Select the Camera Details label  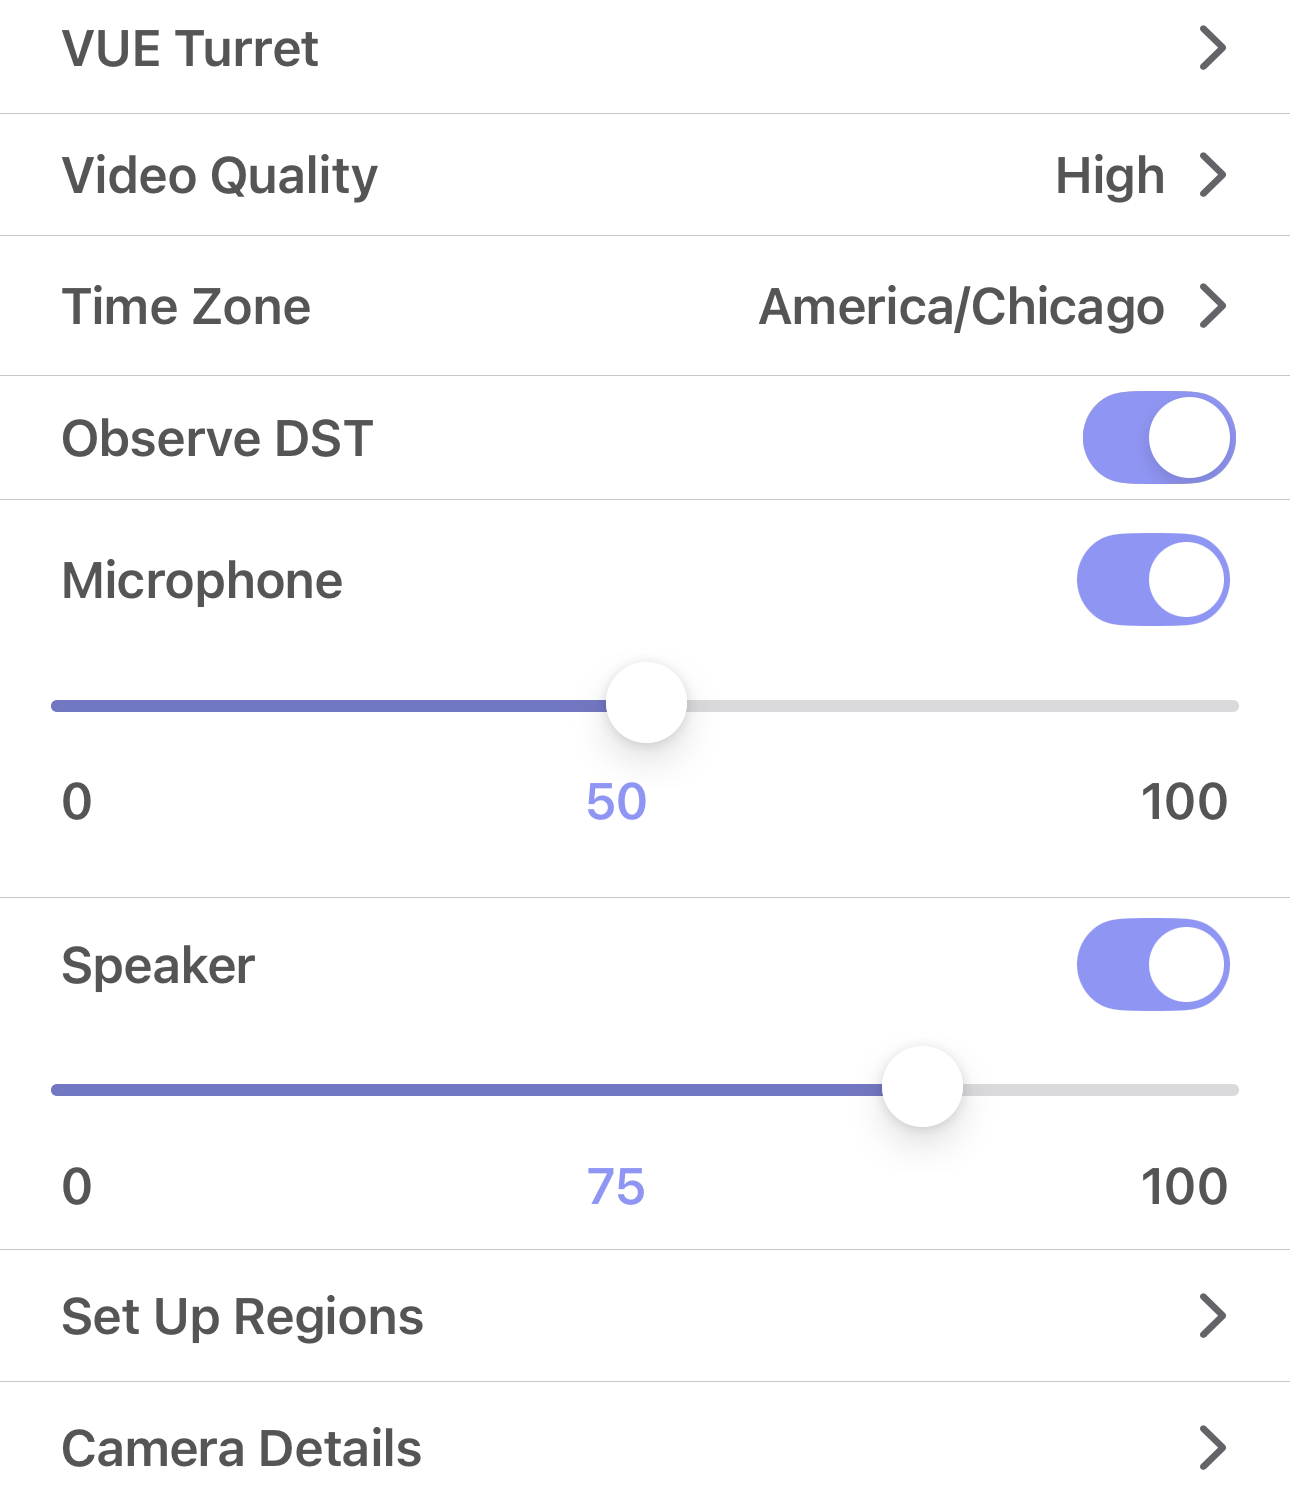pos(241,1448)
